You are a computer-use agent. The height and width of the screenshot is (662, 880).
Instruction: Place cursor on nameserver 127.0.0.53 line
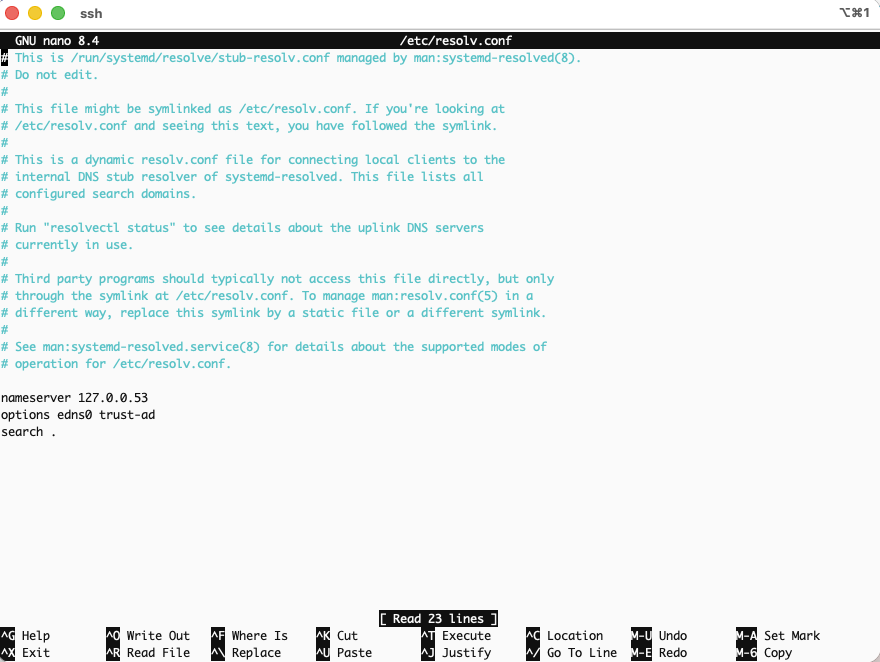[x=75, y=398]
